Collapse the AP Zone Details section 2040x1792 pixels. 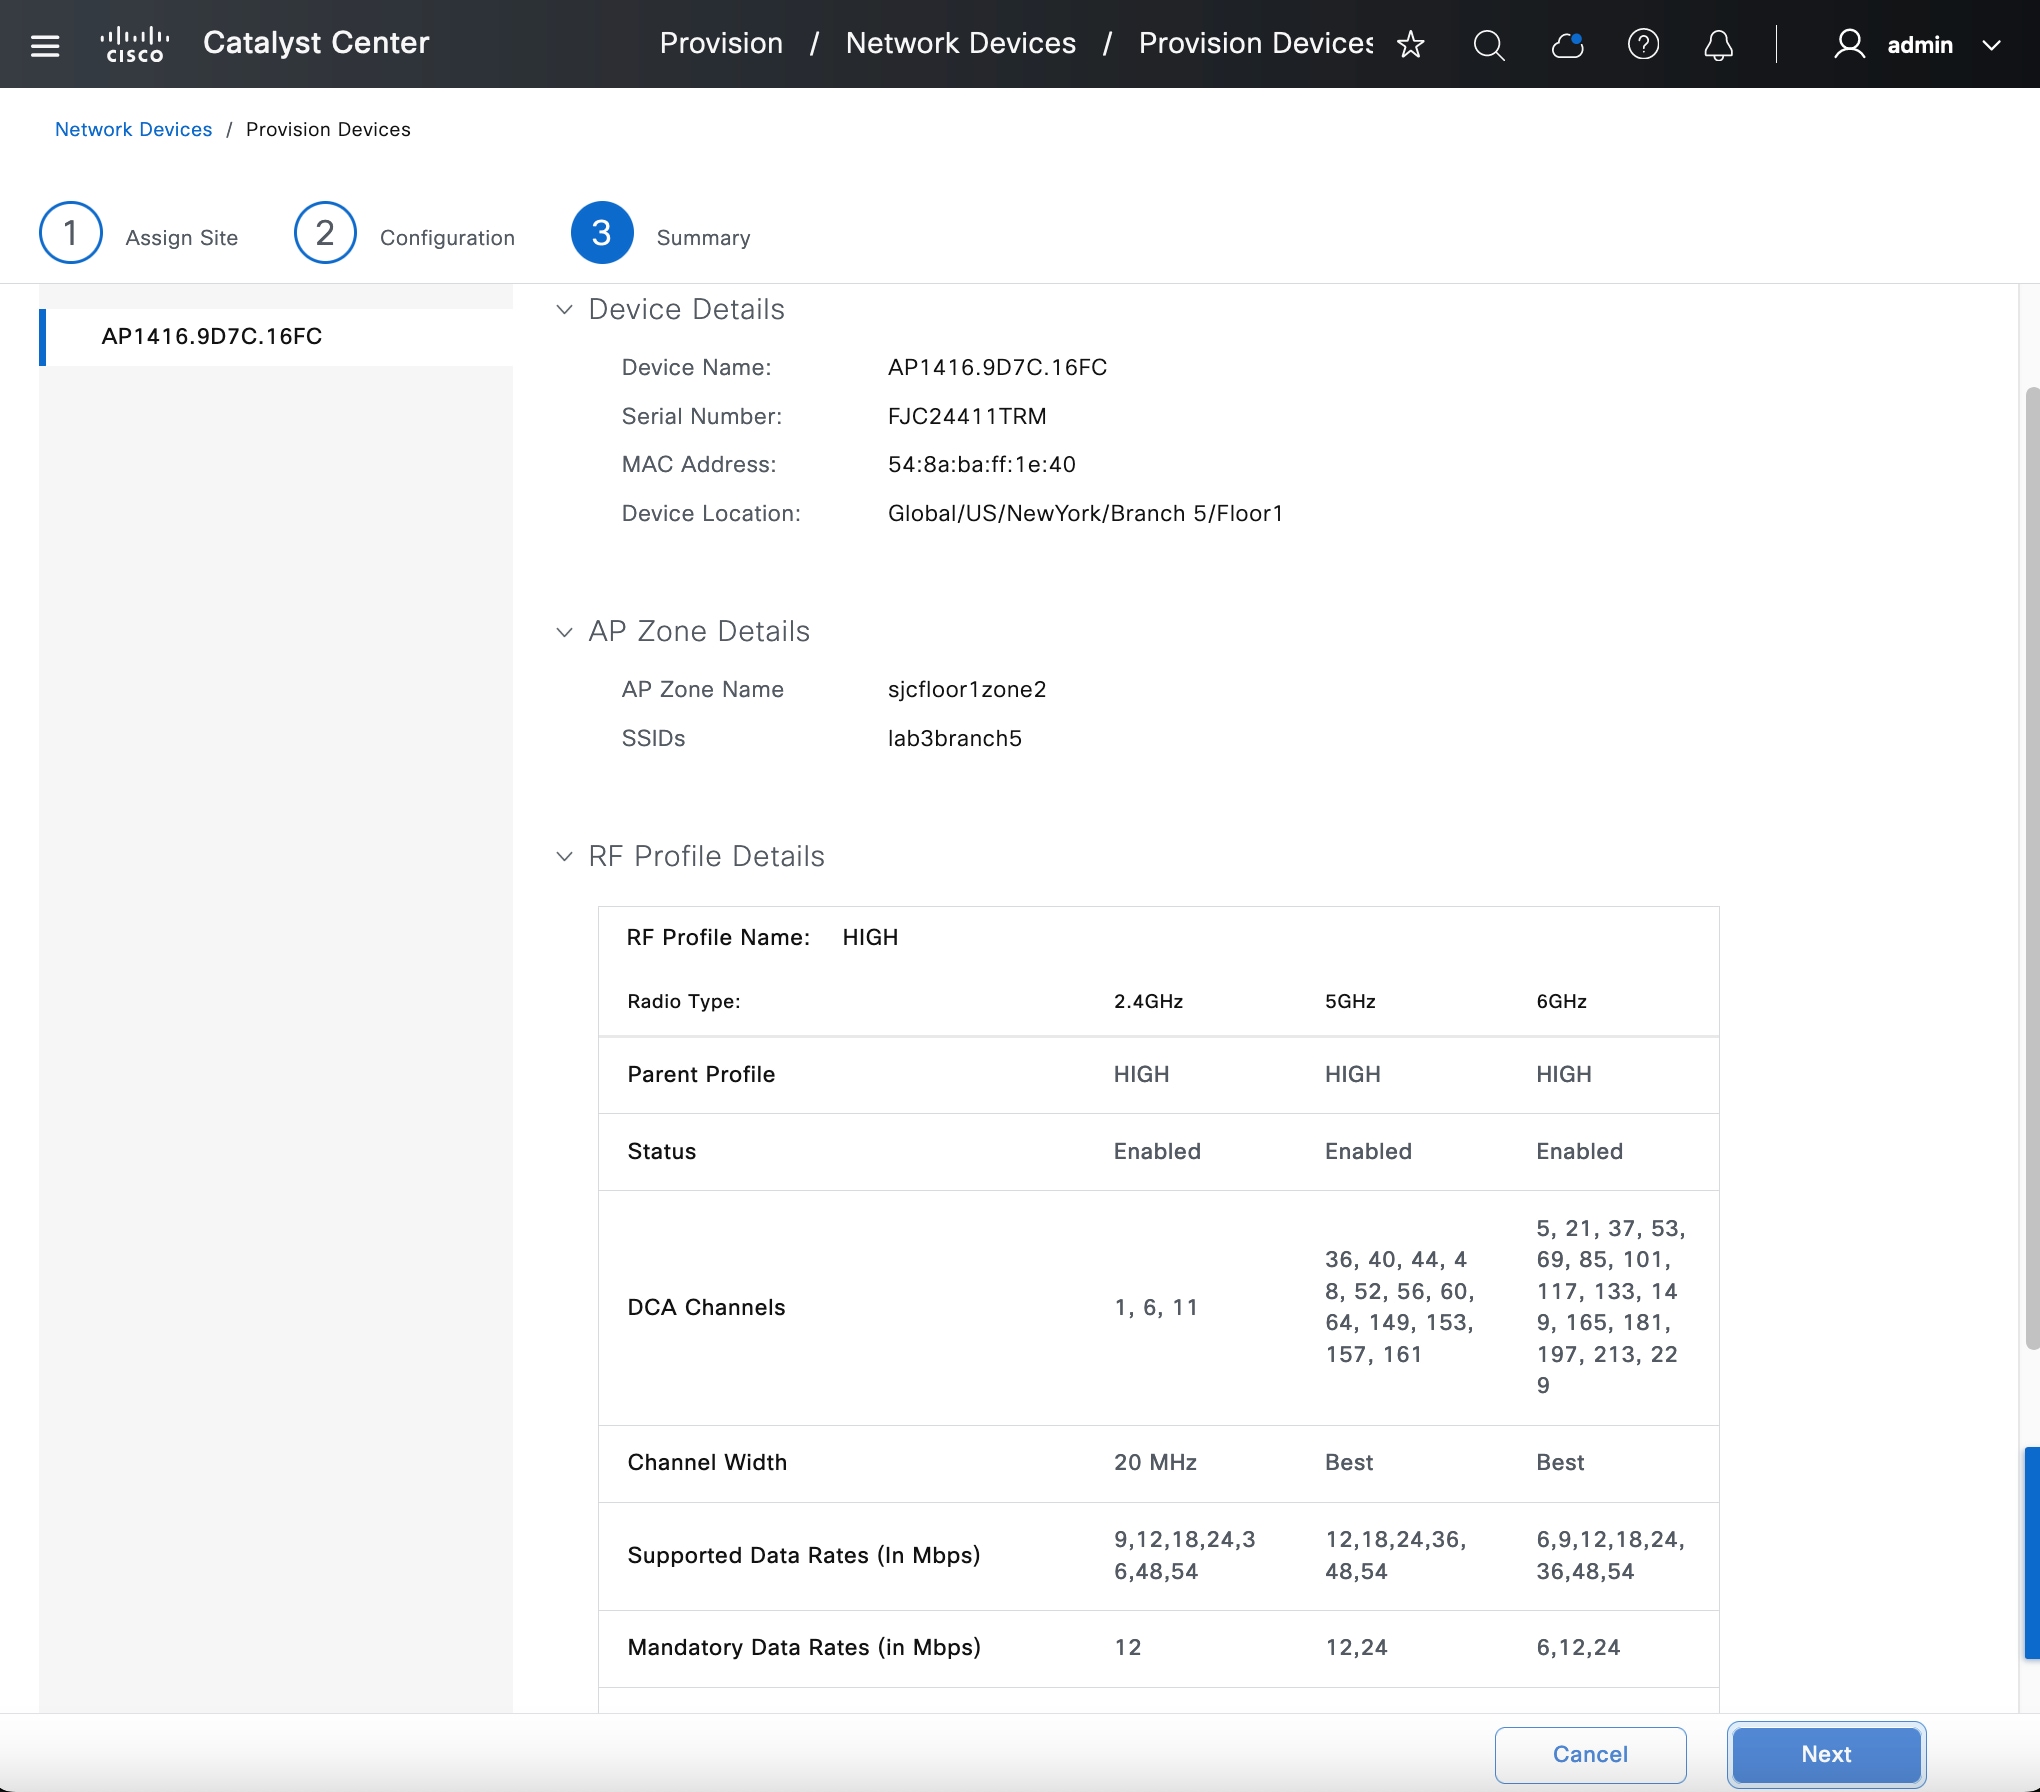565,632
